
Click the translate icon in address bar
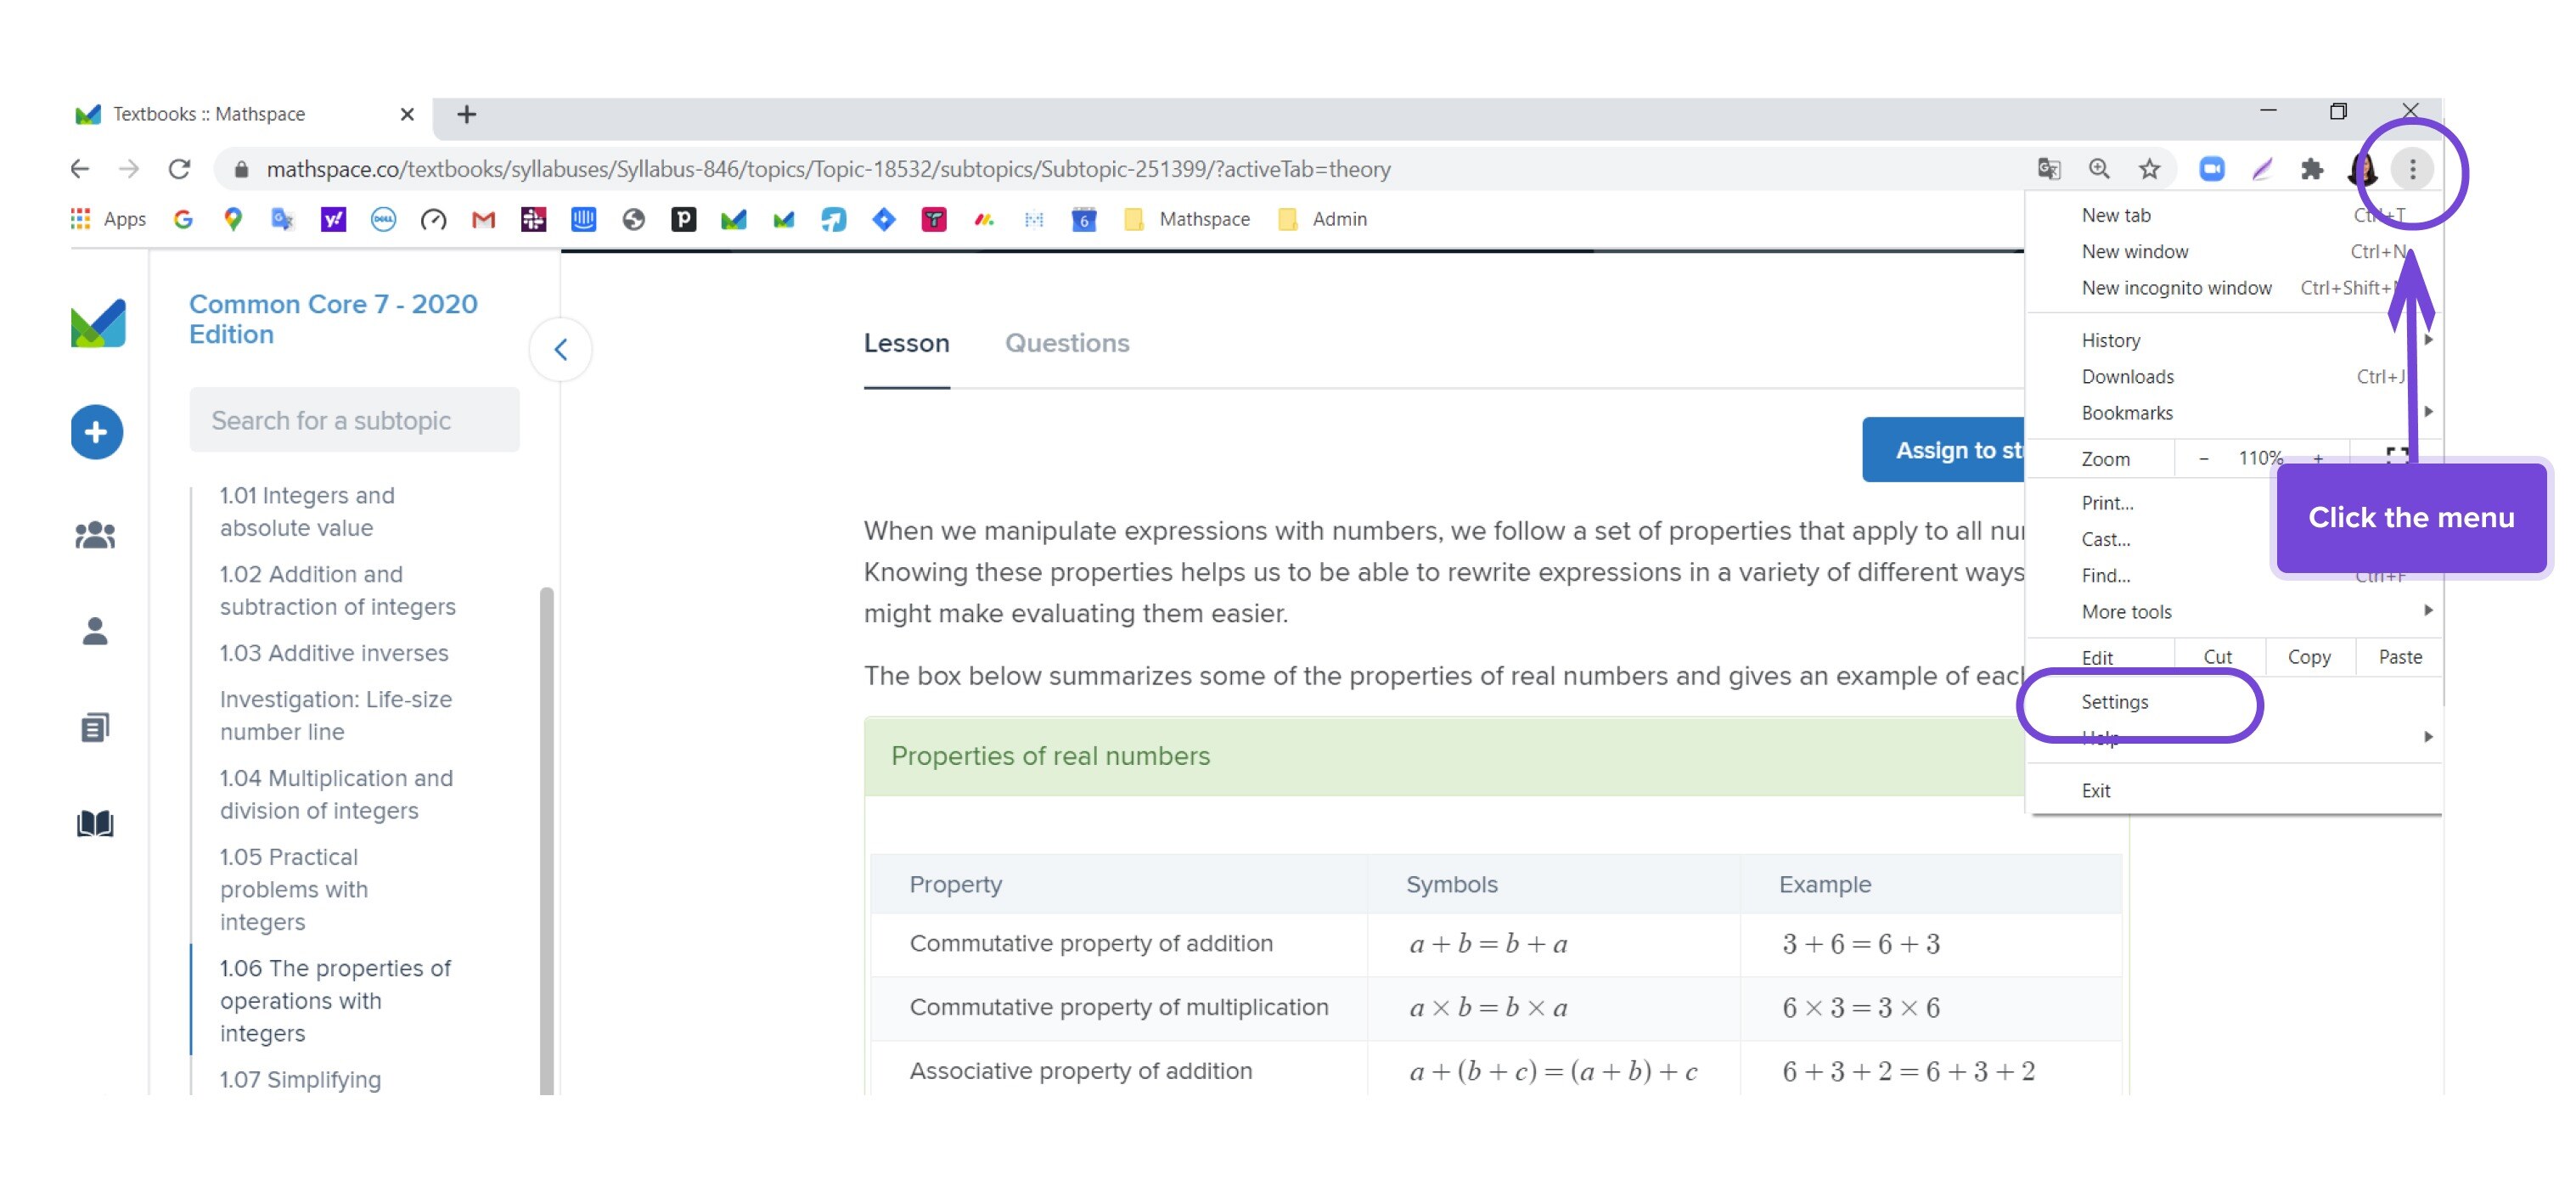tap(2049, 169)
